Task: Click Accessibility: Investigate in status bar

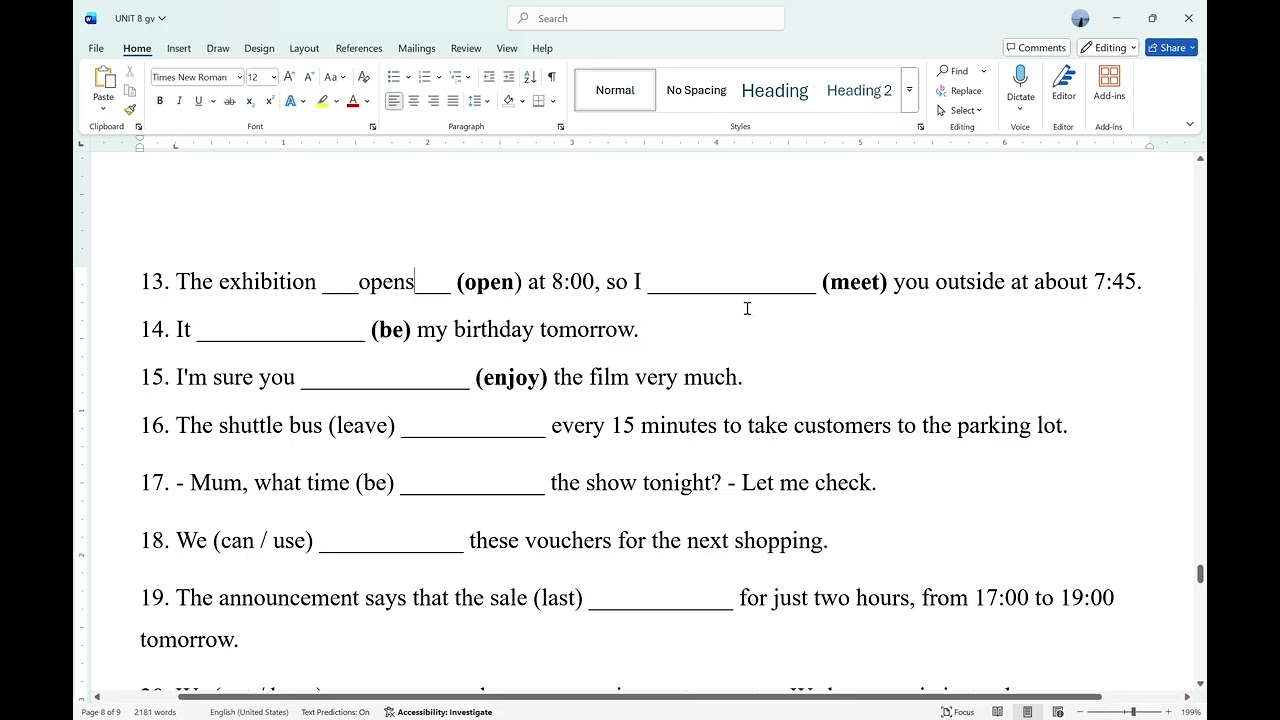Action: [438, 712]
